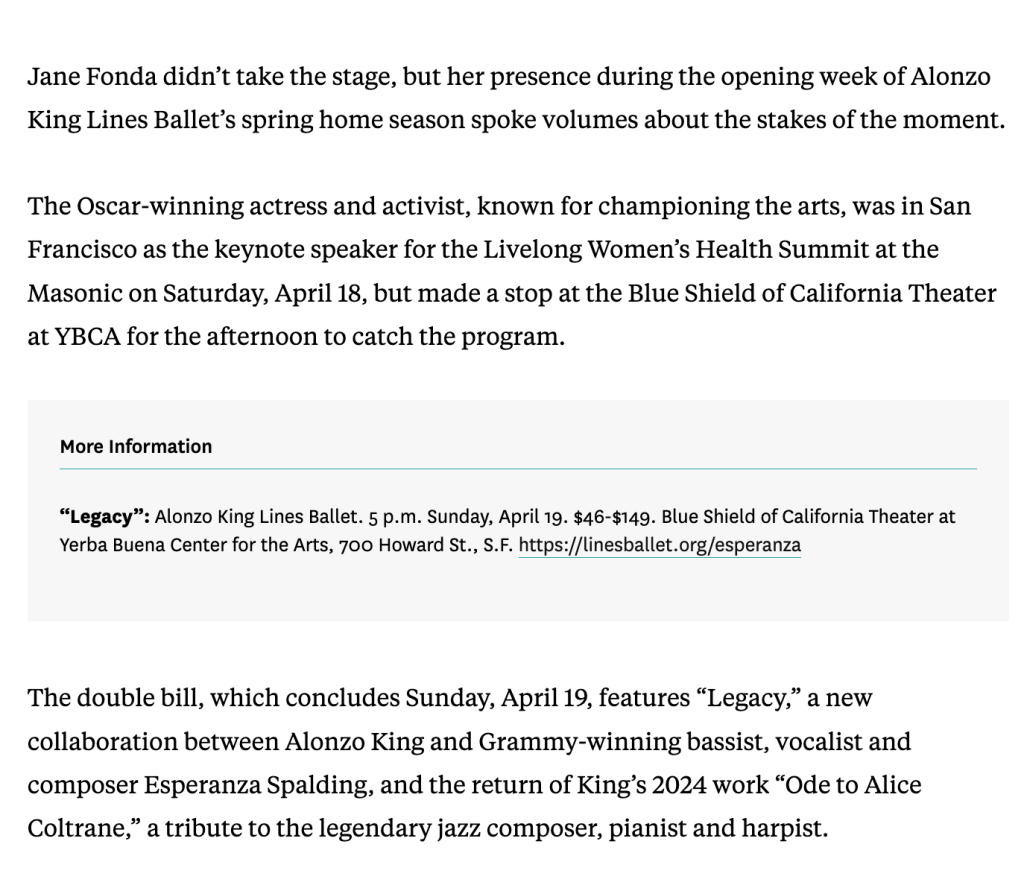Image resolution: width=1024 pixels, height=882 pixels.
Task: Click the bold "Legacy" title in info box
Action: click(105, 517)
